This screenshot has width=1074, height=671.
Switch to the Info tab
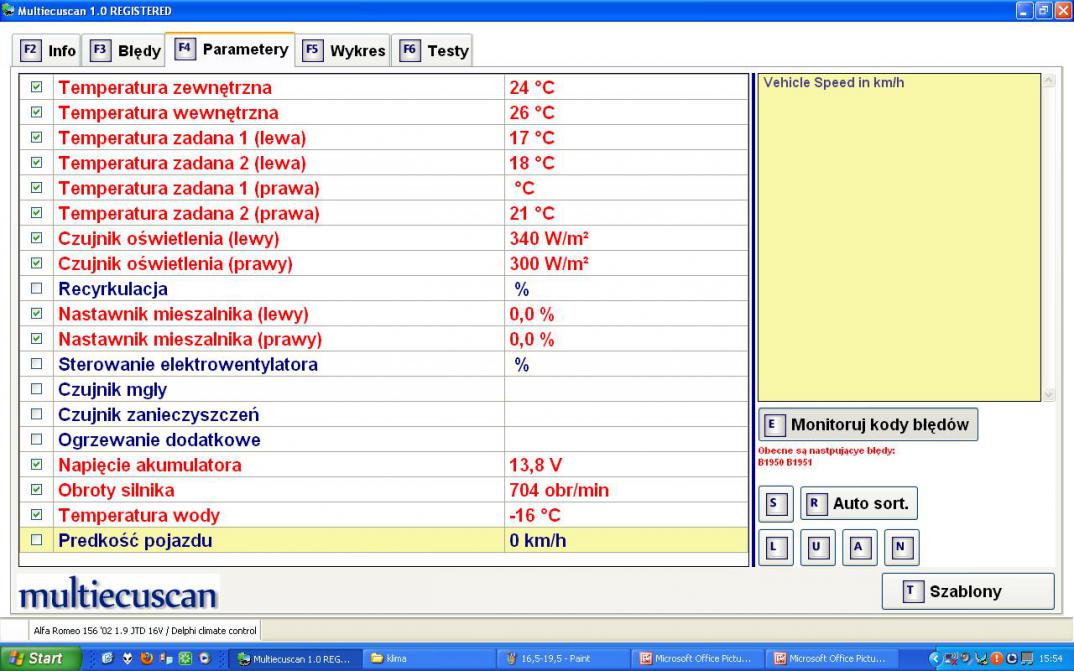[x=49, y=50]
